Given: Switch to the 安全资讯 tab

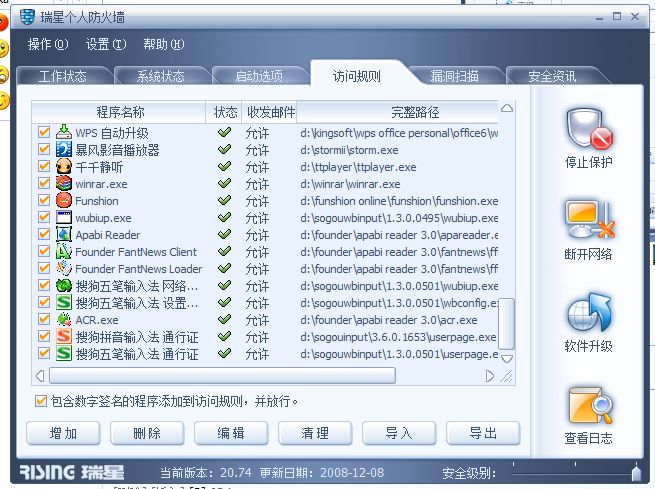Looking at the screenshot, I should (552, 76).
